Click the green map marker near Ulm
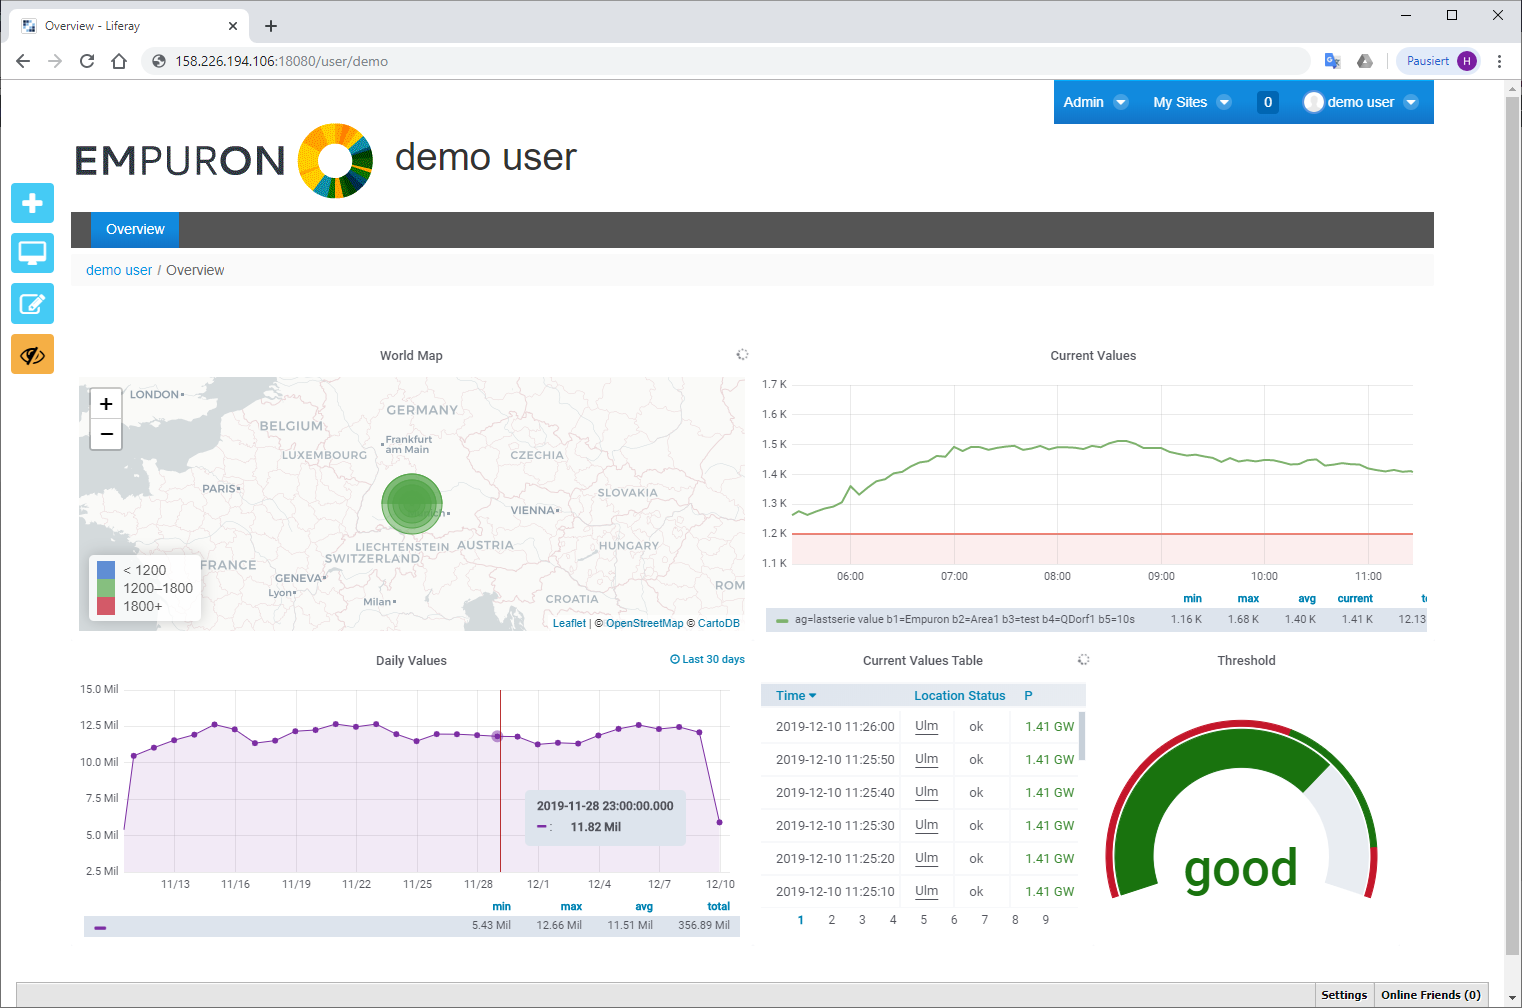 point(412,504)
